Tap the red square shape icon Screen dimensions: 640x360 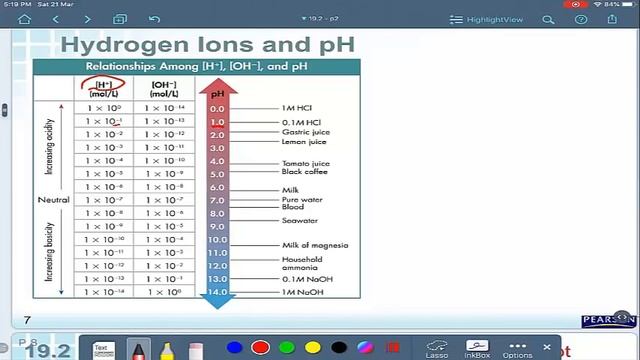click(x=392, y=347)
